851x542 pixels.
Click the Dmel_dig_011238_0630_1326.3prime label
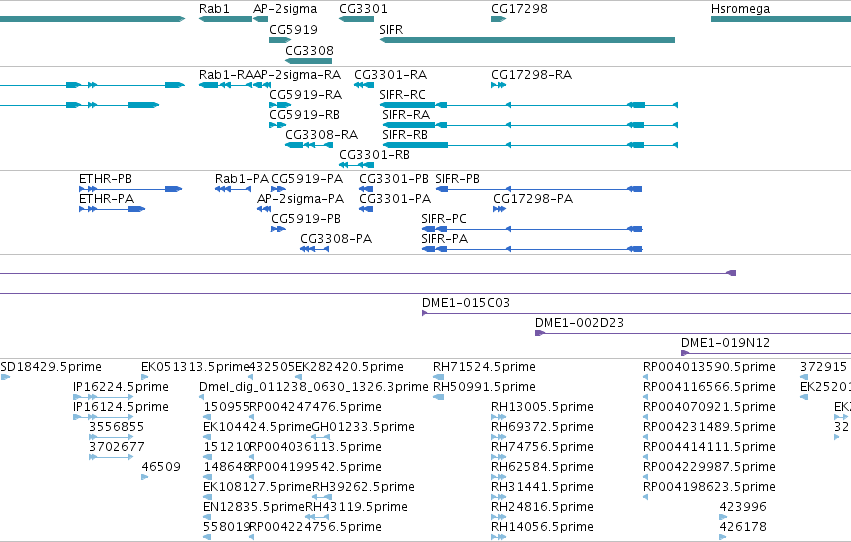(313, 387)
